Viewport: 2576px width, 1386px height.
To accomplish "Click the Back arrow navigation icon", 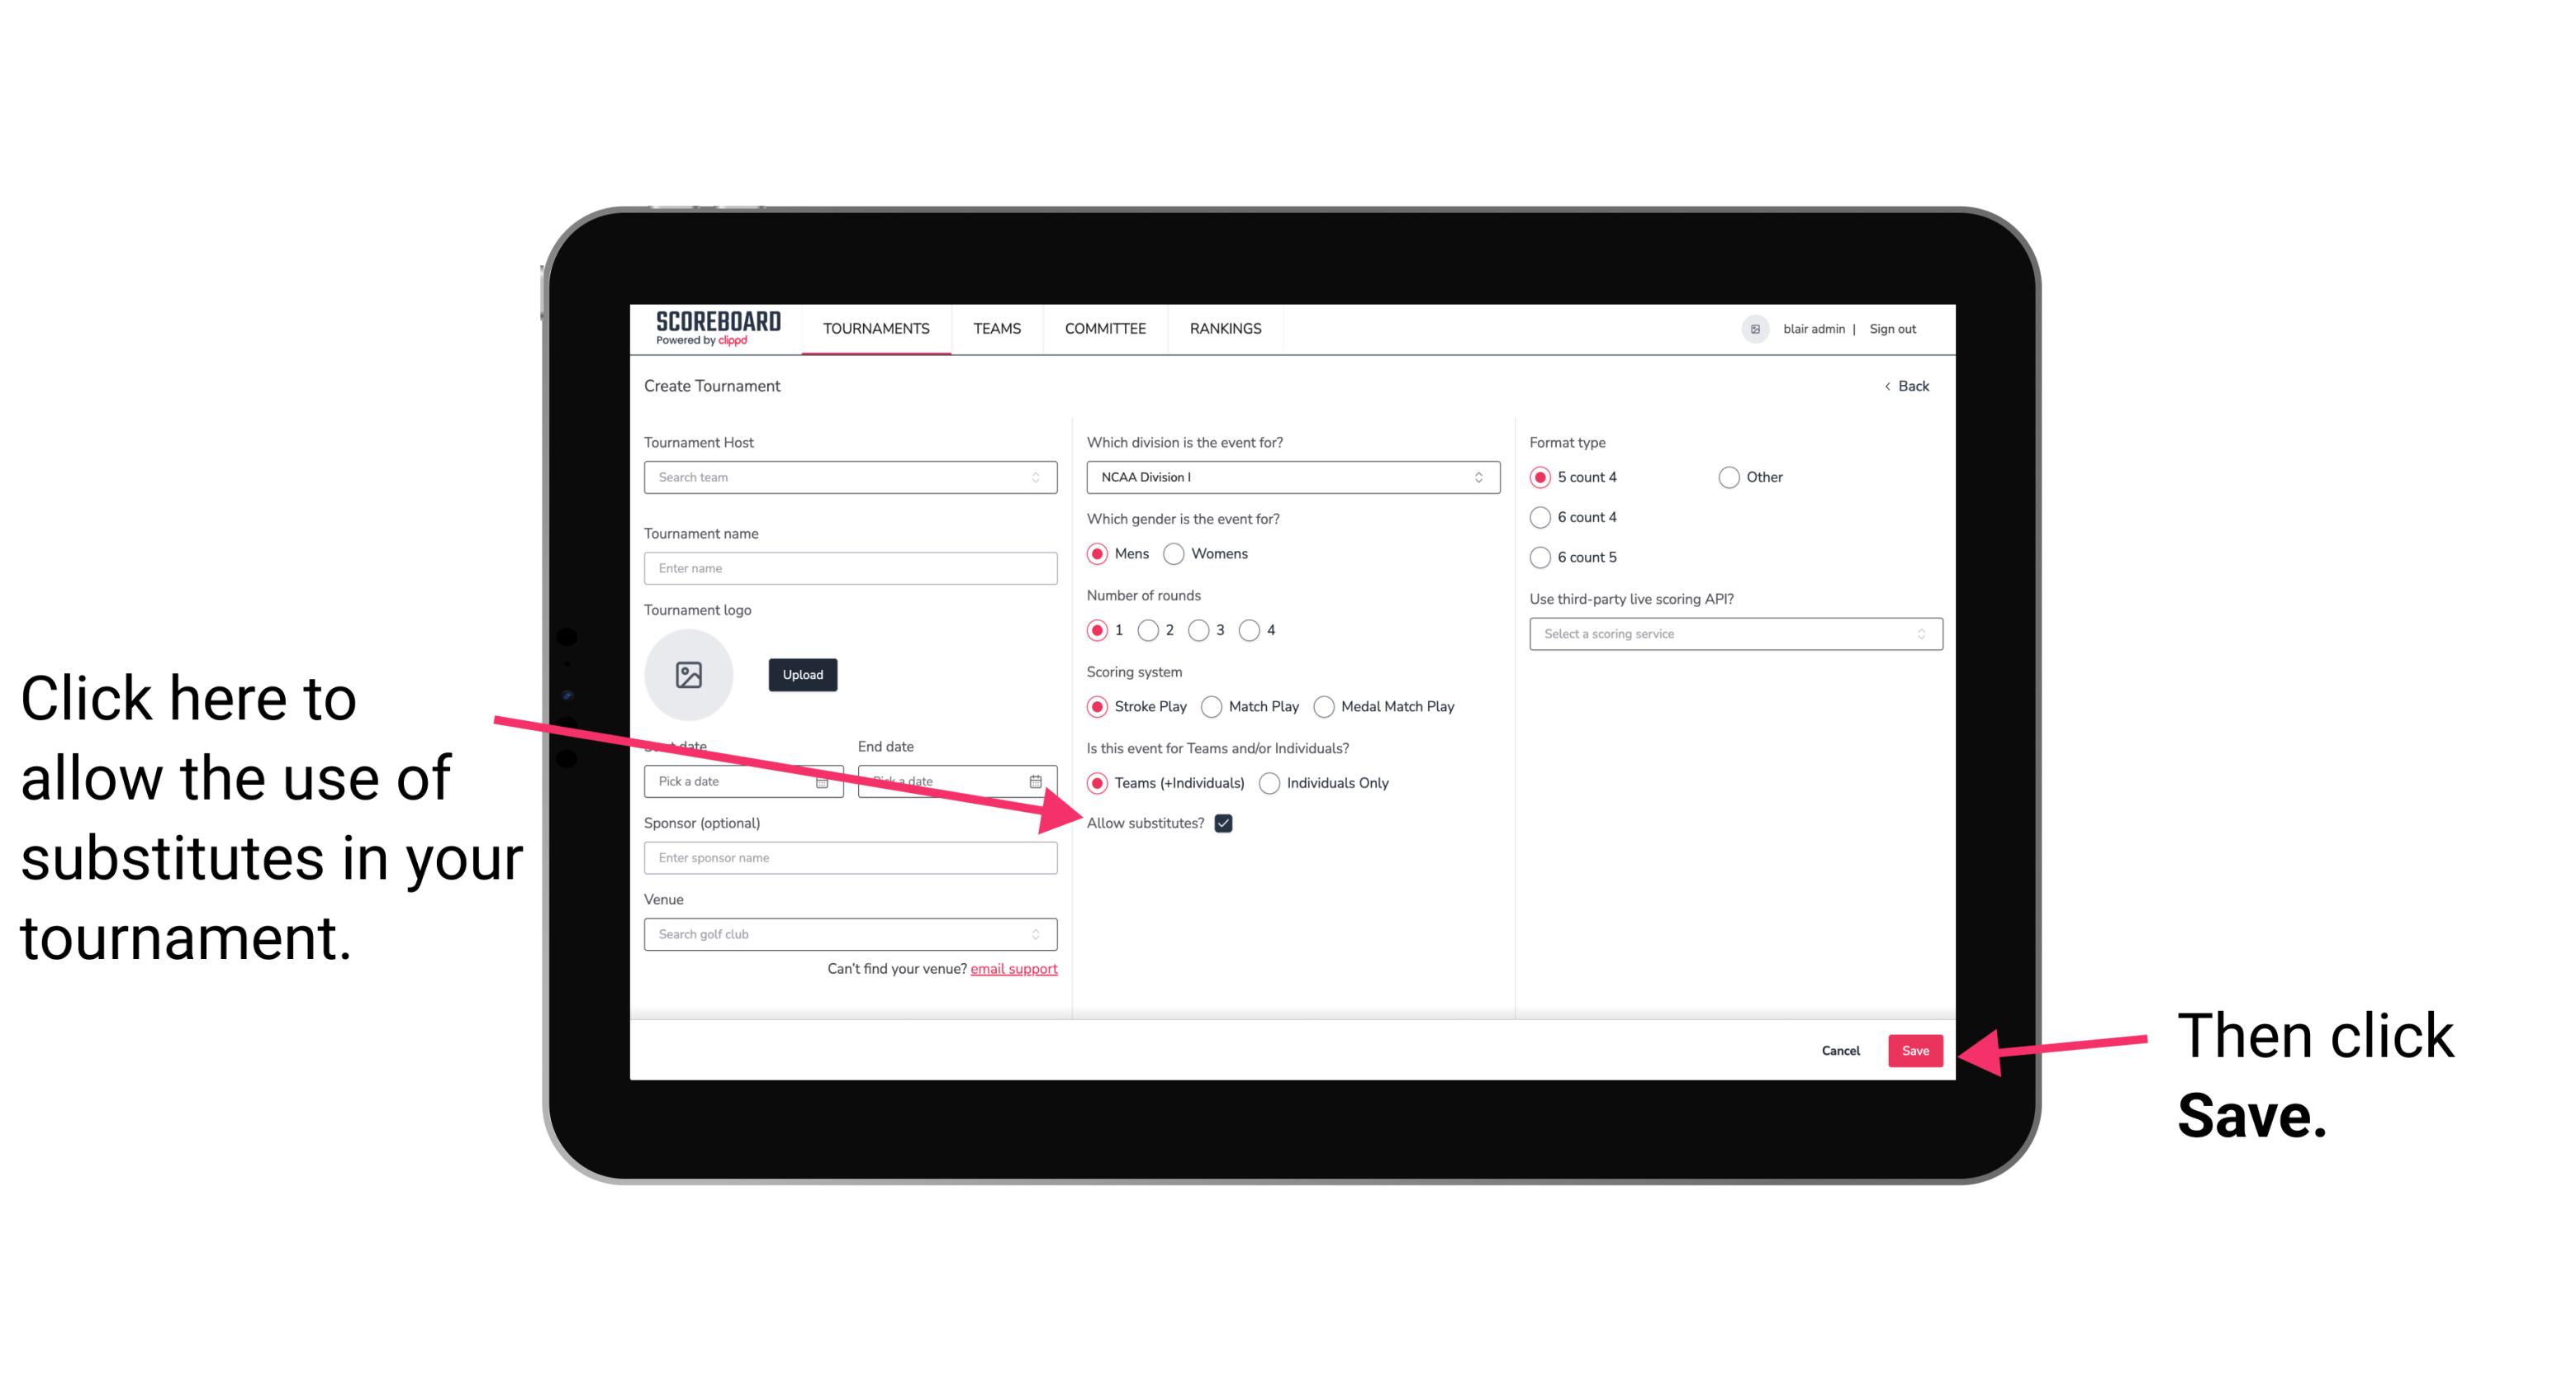I will pyautogui.click(x=1889, y=386).
